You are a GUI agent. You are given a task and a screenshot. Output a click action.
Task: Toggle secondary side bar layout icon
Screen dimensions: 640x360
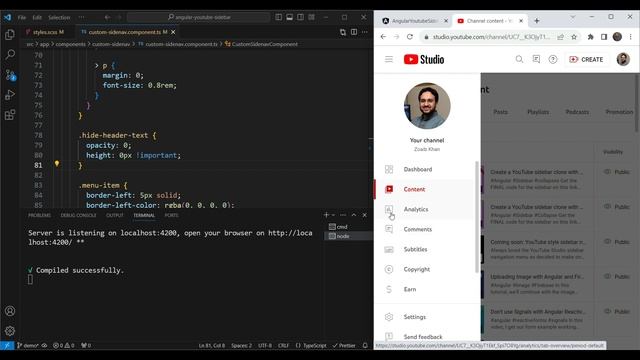[x=300, y=17]
